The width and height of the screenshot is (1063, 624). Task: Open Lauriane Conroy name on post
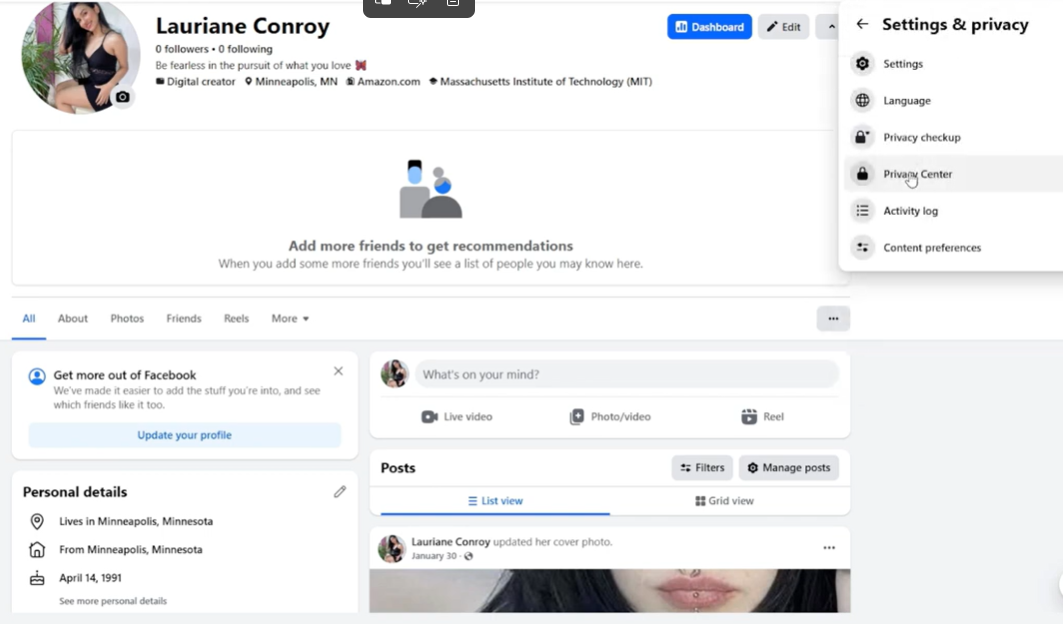[x=450, y=542]
